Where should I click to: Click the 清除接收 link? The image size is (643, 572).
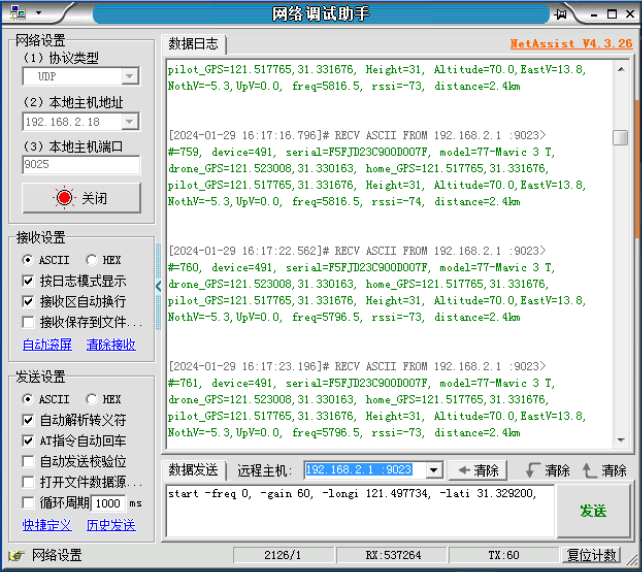click(x=111, y=344)
